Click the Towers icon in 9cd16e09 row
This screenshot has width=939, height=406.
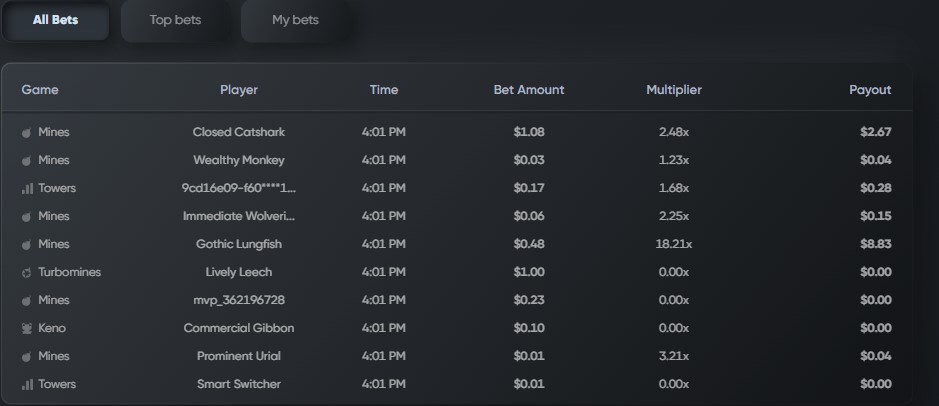27,189
